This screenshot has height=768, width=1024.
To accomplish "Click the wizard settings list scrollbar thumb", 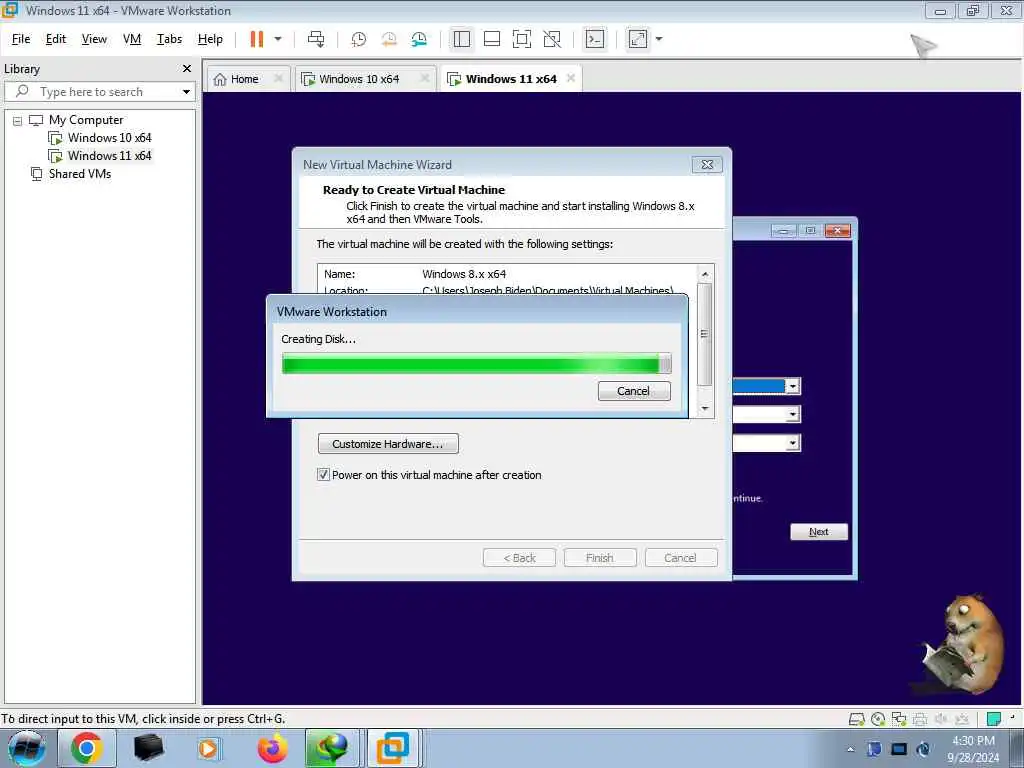I will (x=705, y=334).
